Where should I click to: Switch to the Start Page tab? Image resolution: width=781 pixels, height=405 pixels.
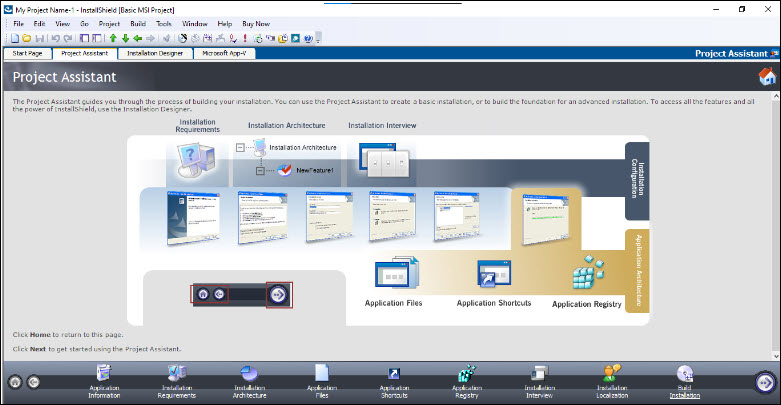[27, 53]
